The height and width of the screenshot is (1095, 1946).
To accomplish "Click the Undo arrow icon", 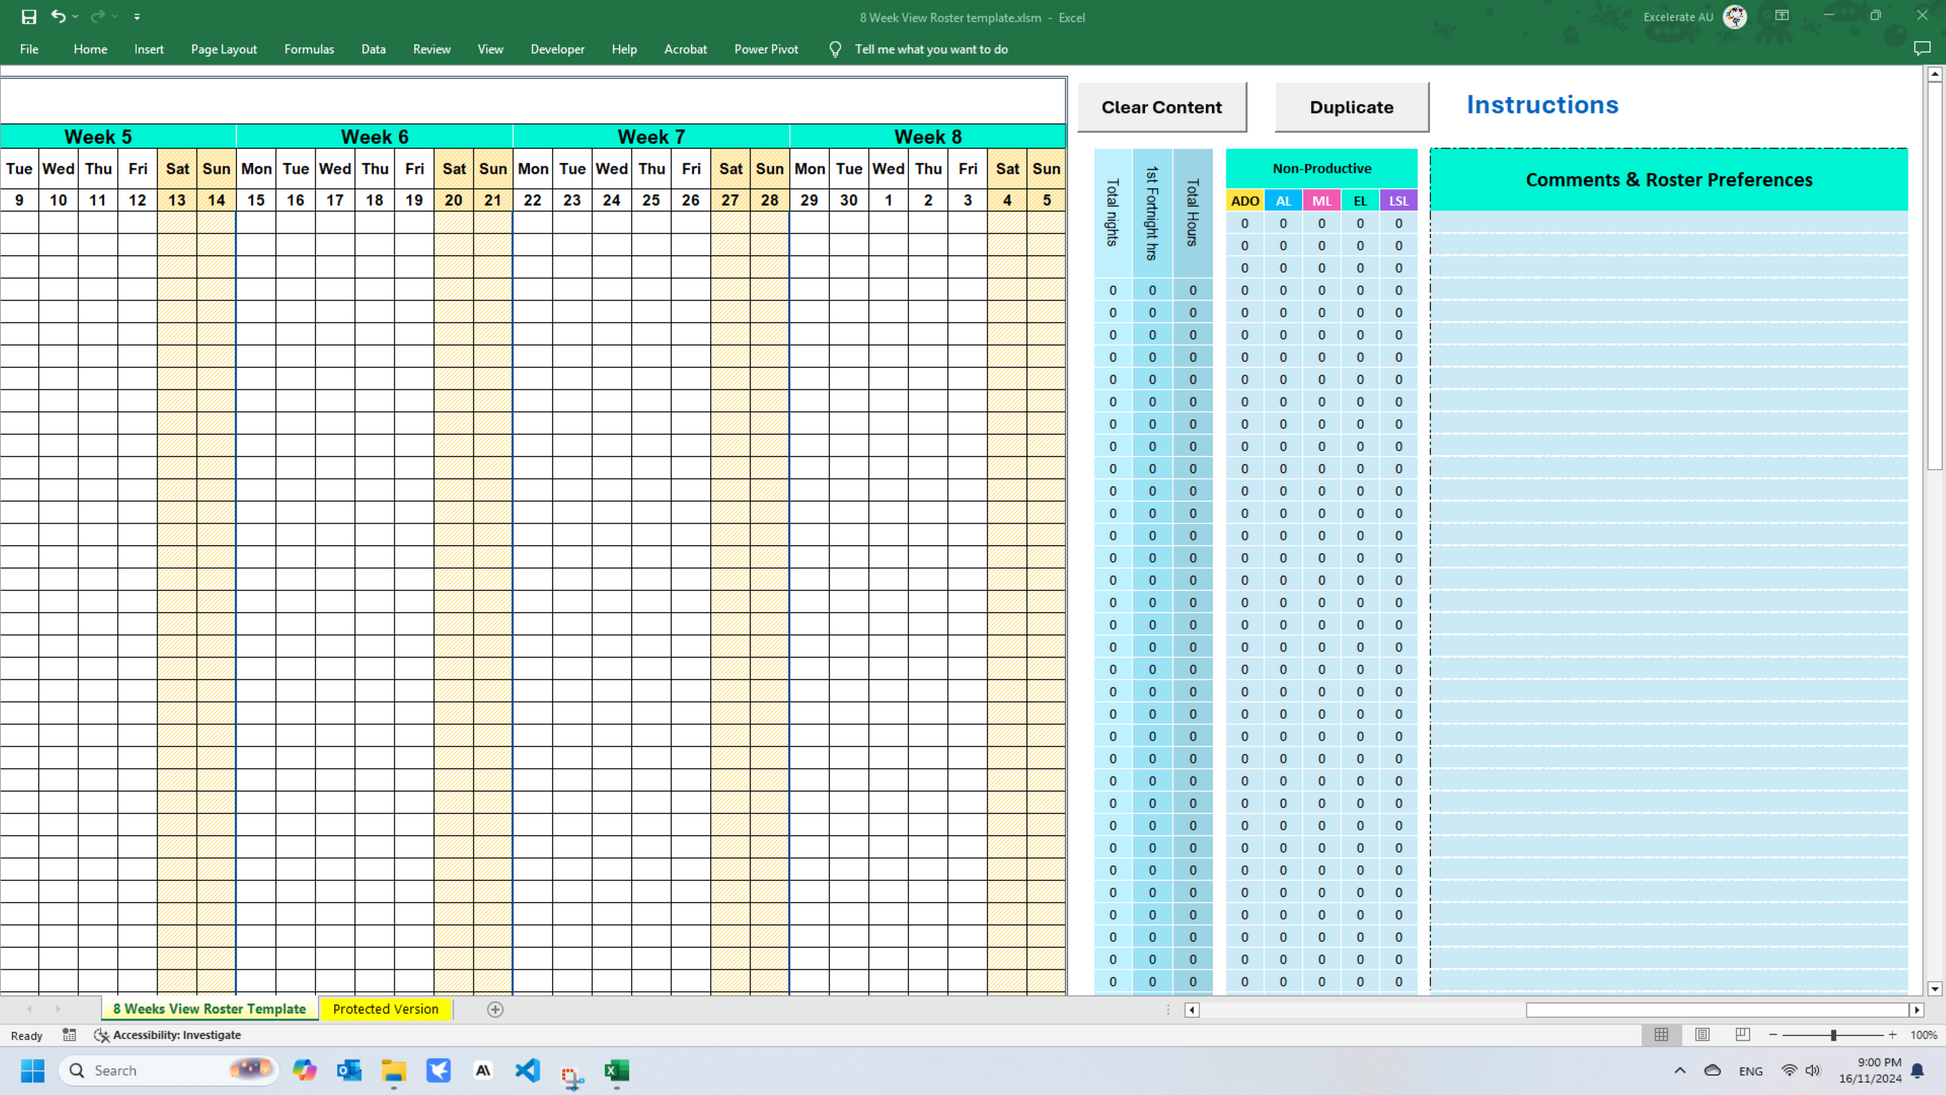I will tap(58, 17).
